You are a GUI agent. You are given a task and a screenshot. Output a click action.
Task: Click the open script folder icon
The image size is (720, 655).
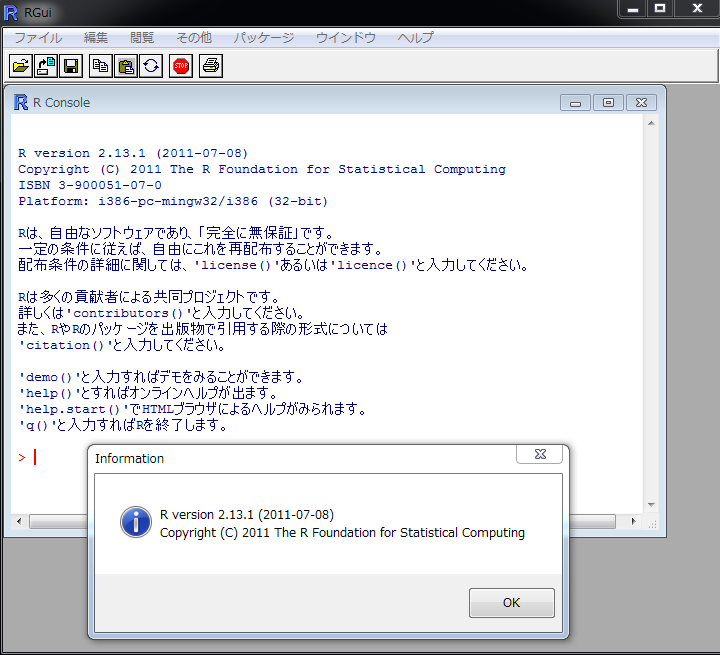(20, 66)
